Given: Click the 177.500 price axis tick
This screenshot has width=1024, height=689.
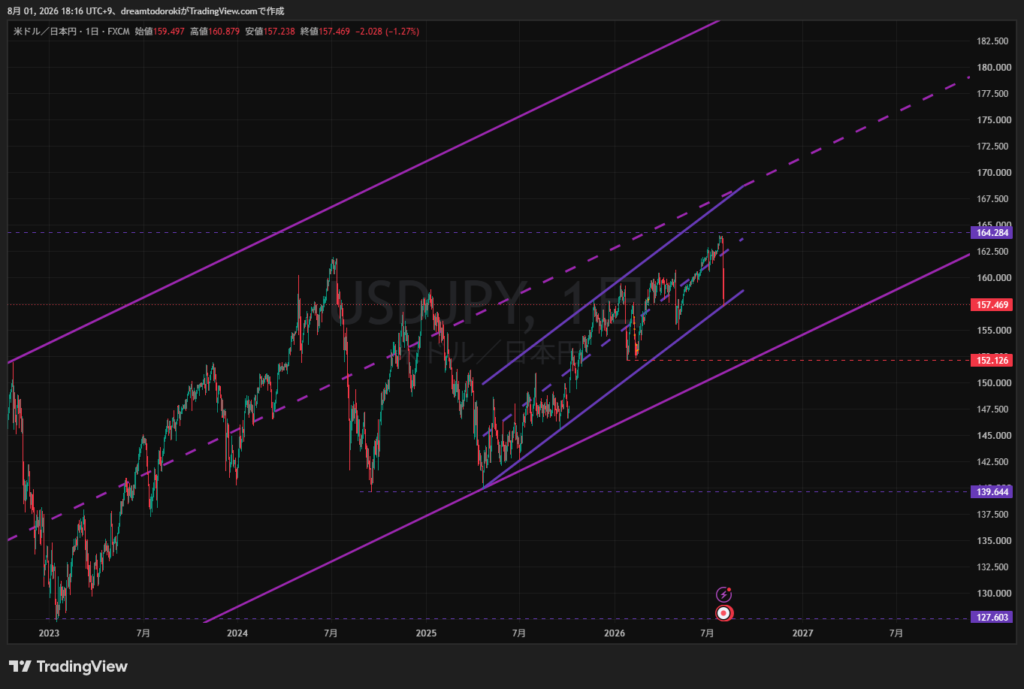Looking at the screenshot, I should (993, 93).
